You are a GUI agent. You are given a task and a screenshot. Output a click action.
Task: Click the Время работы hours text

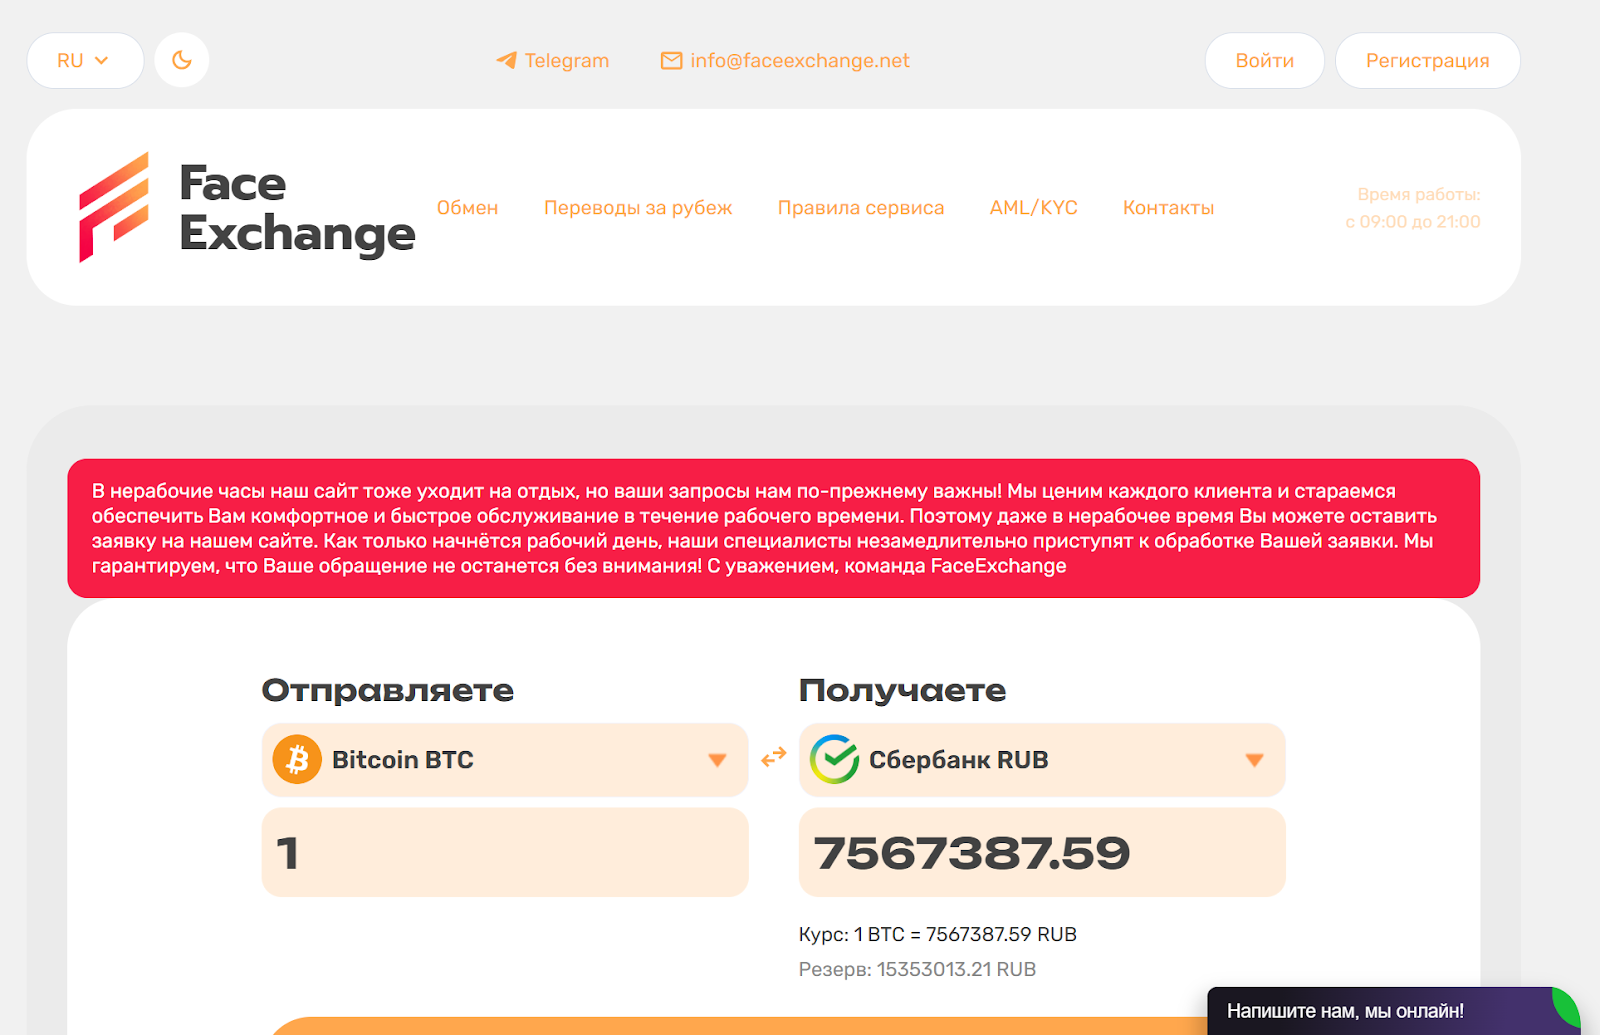[1413, 208]
